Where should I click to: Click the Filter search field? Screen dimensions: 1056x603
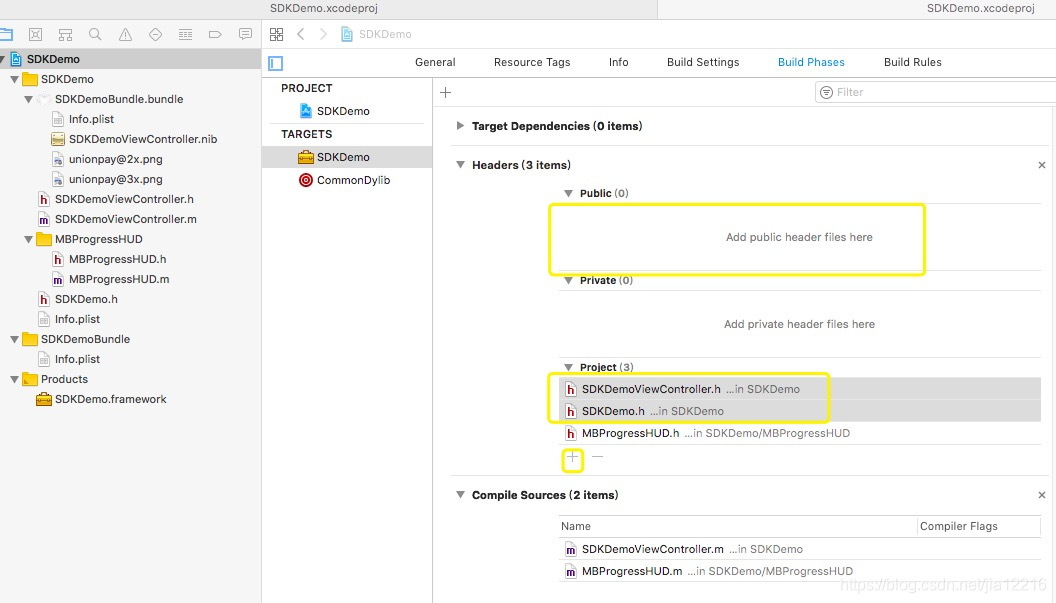click(935, 92)
